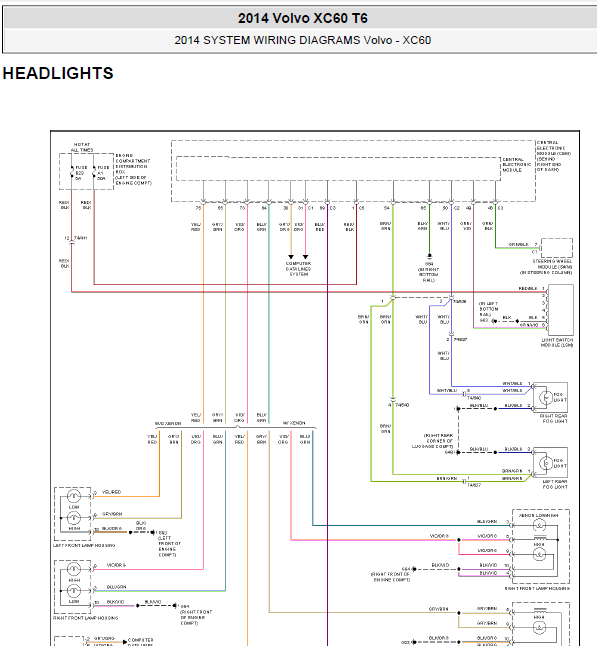Image resolution: width=597 pixels, height=646 pixels.
Task: Click 'LEFT REAR FOG LIGHT' label
Action: pyautogui.click(x=555, y=484)
